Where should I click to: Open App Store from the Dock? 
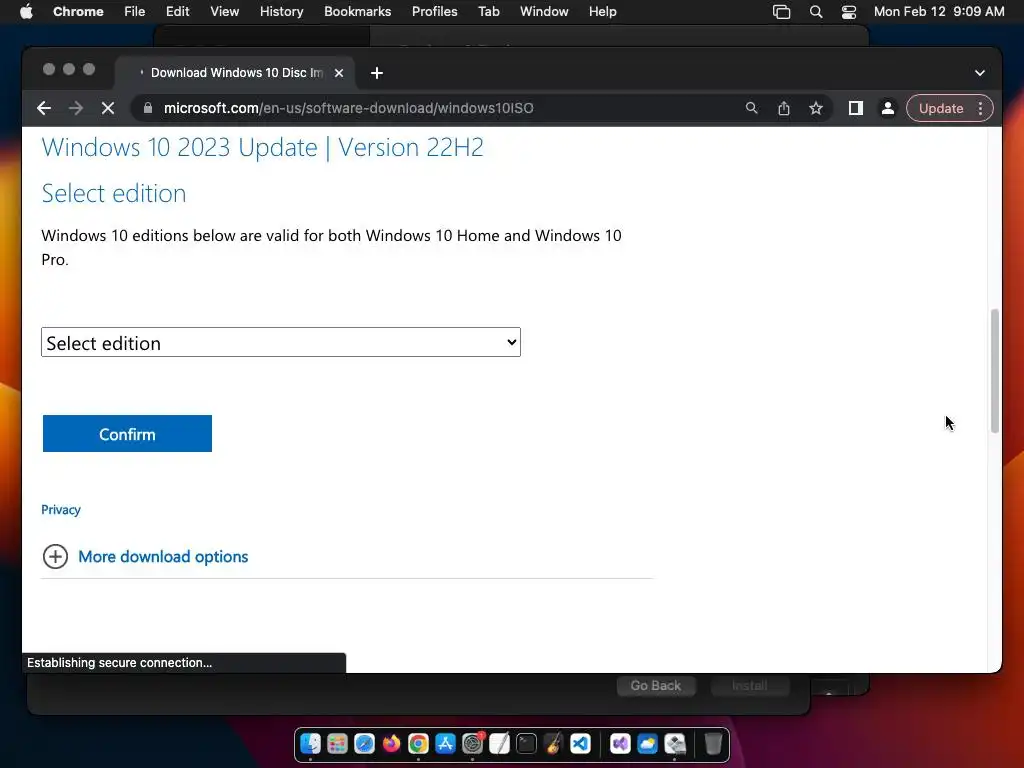click(x=445, y=744)
